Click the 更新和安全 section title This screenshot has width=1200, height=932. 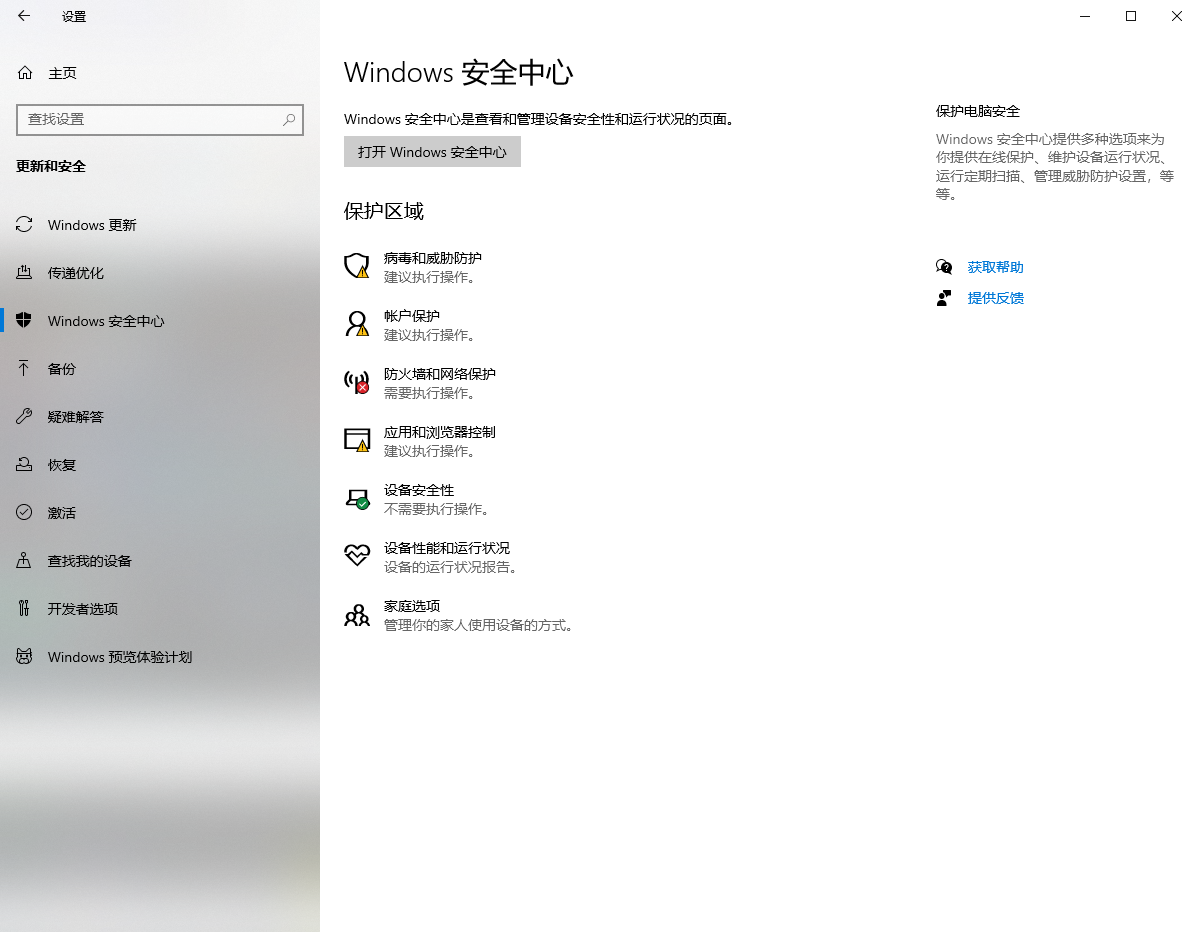[x=51, y=166]
